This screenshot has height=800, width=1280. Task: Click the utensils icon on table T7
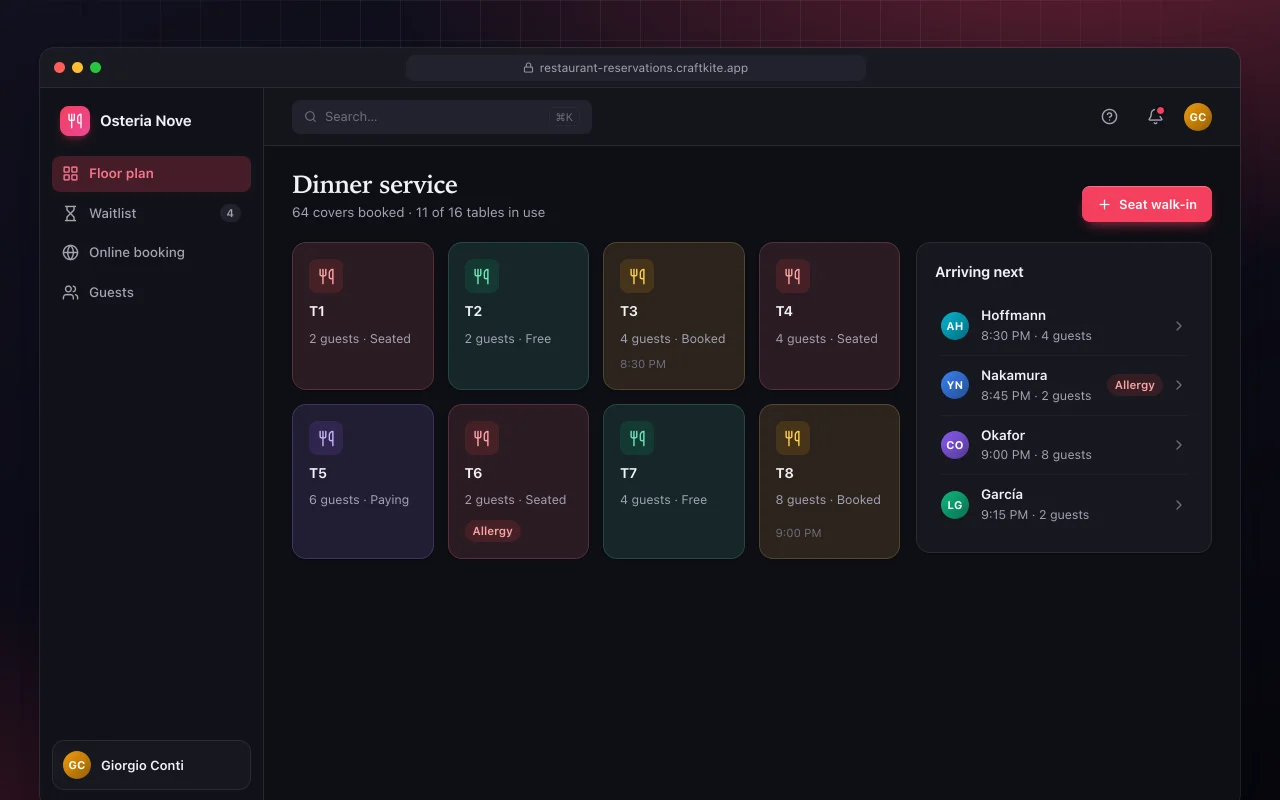point(637,438)
